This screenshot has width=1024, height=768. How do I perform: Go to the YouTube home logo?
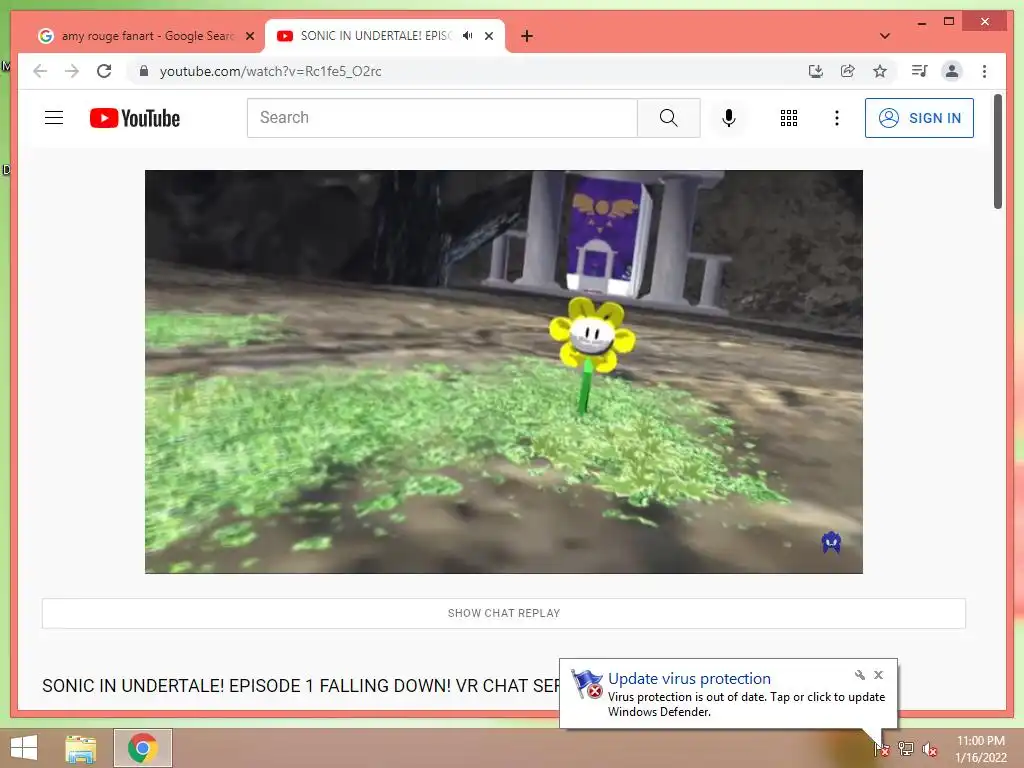(x=135, y=118)
